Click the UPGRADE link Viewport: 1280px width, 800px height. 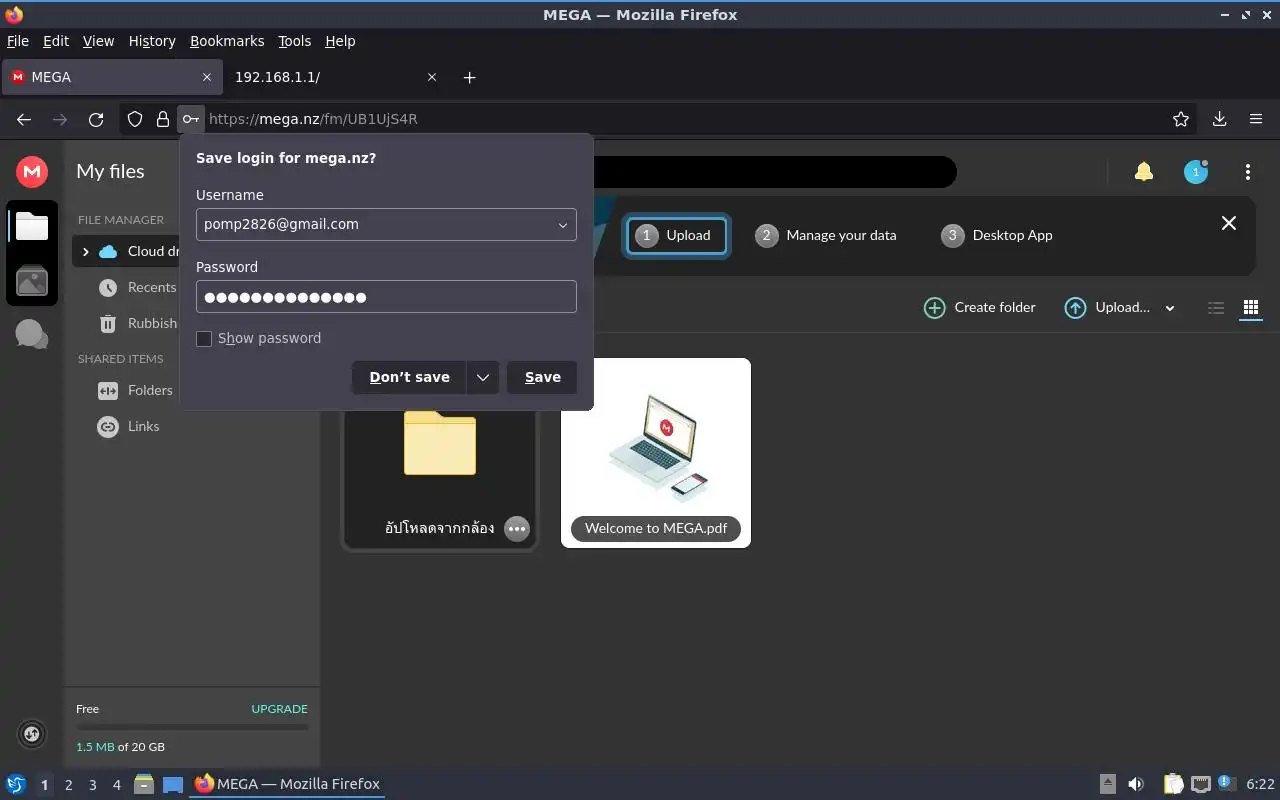tap(280, 709)
